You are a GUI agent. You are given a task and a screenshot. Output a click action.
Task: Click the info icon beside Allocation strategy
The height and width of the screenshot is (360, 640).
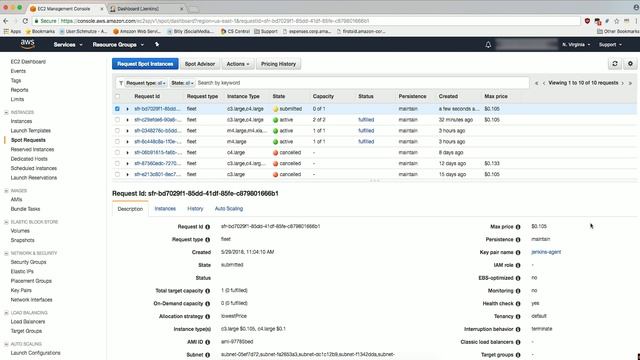pos(207,317)
